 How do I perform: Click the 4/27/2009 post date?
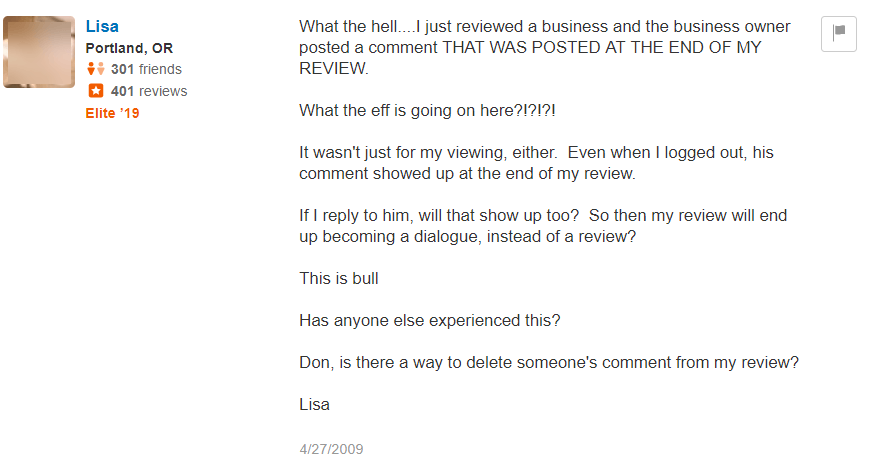[331, 449]
